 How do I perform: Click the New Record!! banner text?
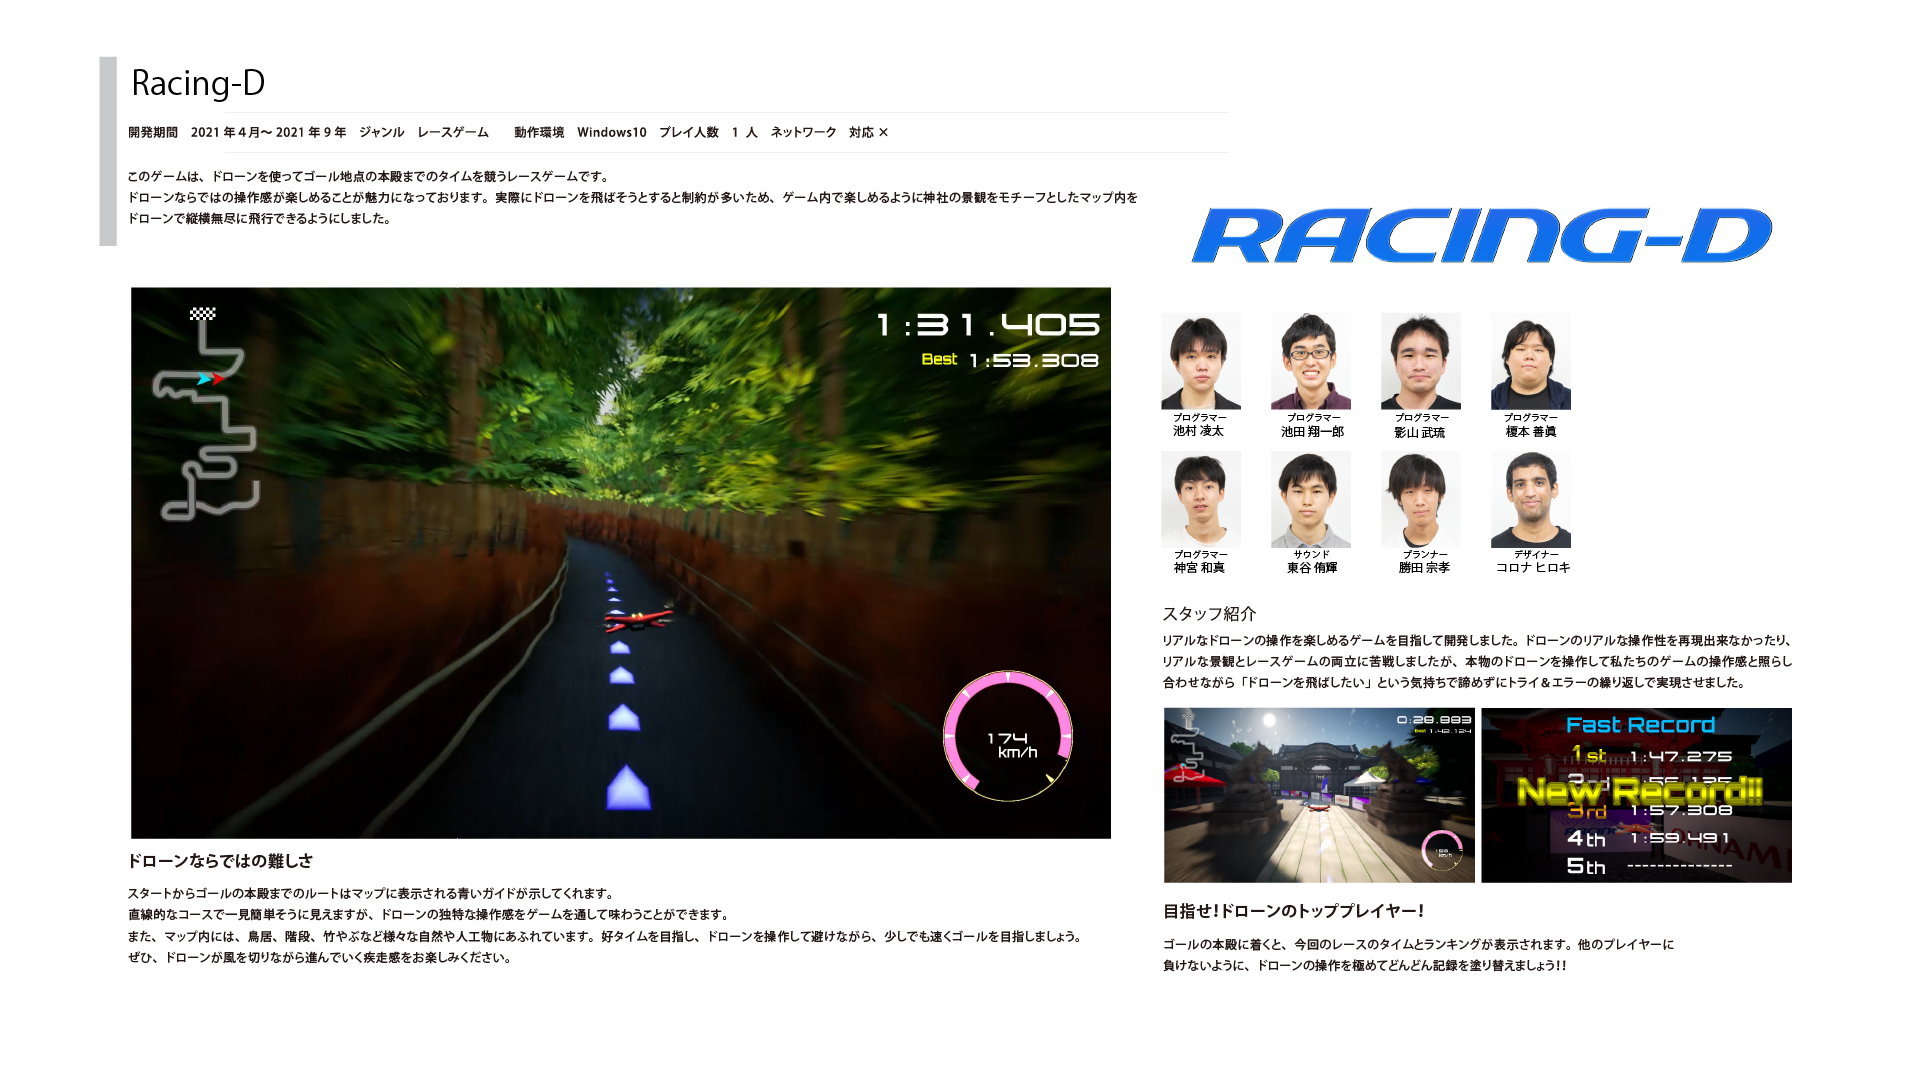(x=1640, y=791)
